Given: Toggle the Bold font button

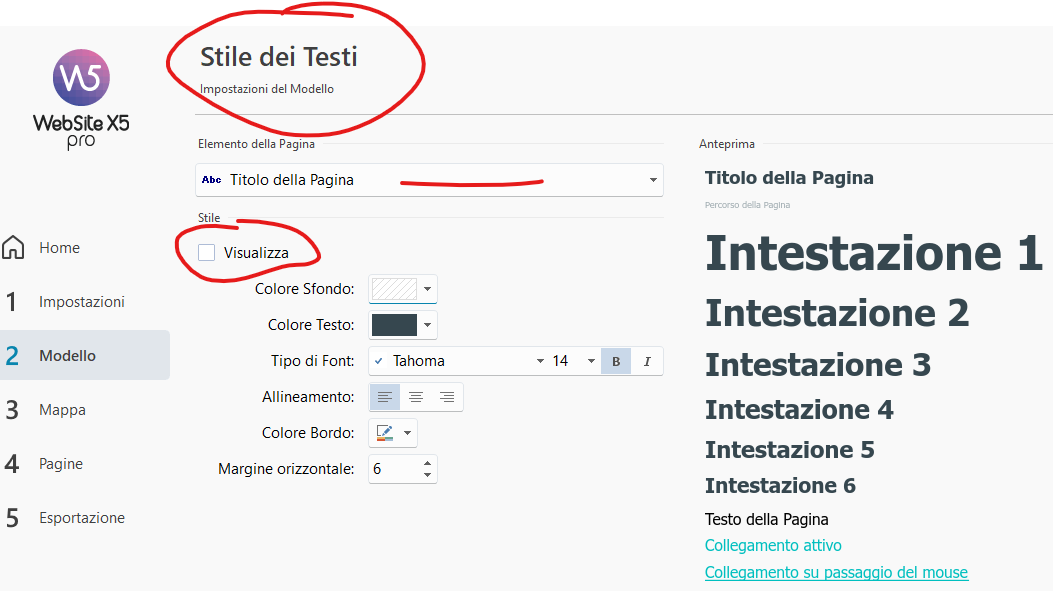Looking at the screenshot, I should point(616,361).
